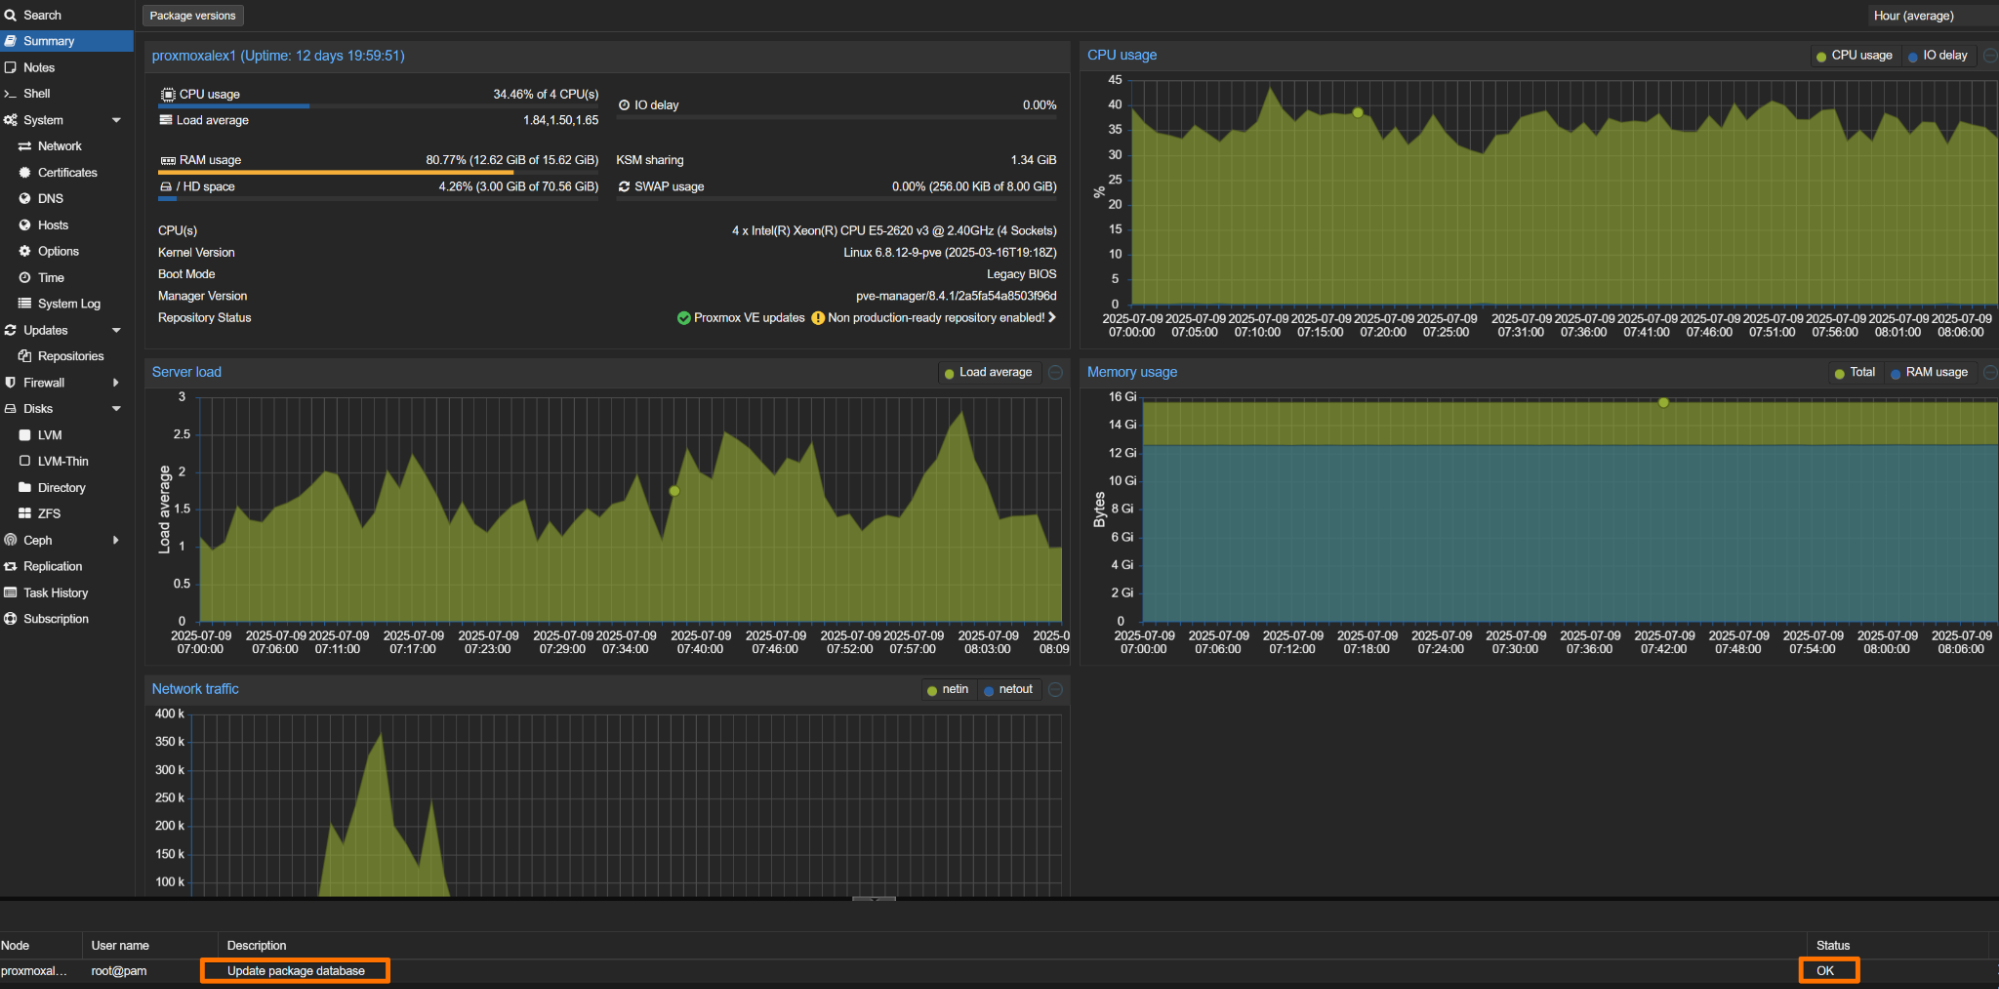Select the Update package database task row

pos(295,971)
